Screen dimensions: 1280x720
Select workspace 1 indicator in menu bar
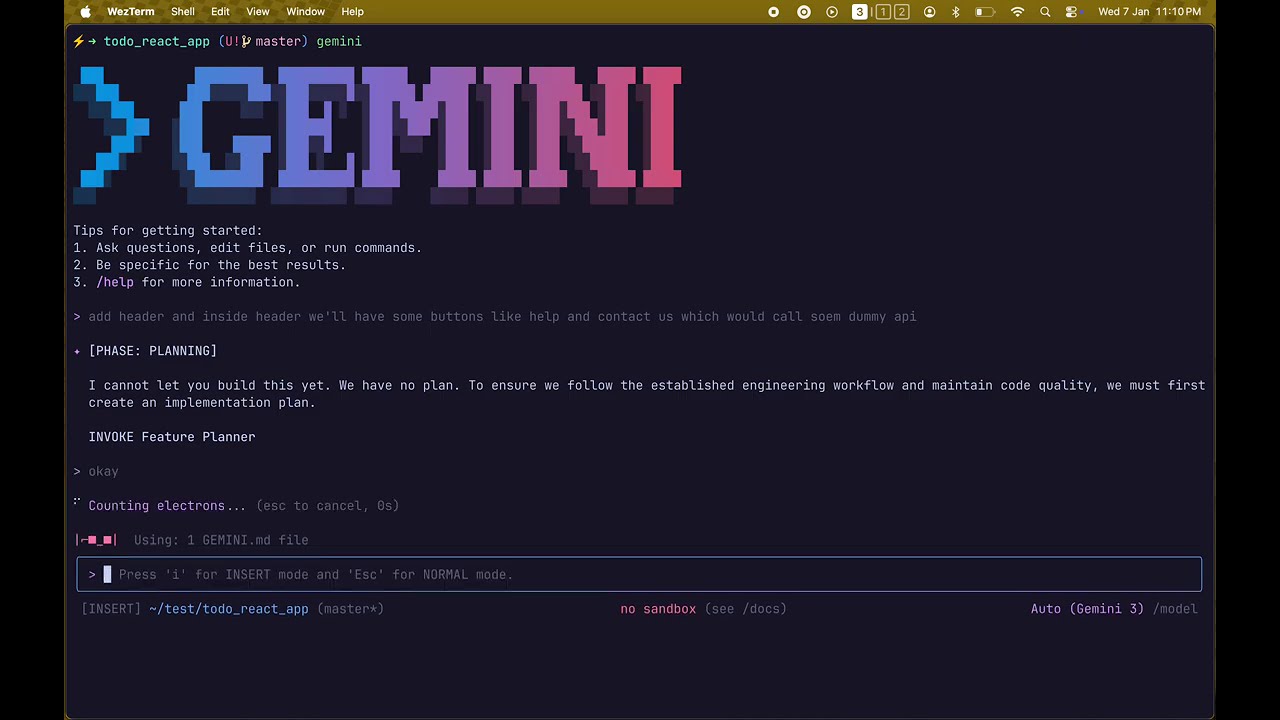(883, 12)
